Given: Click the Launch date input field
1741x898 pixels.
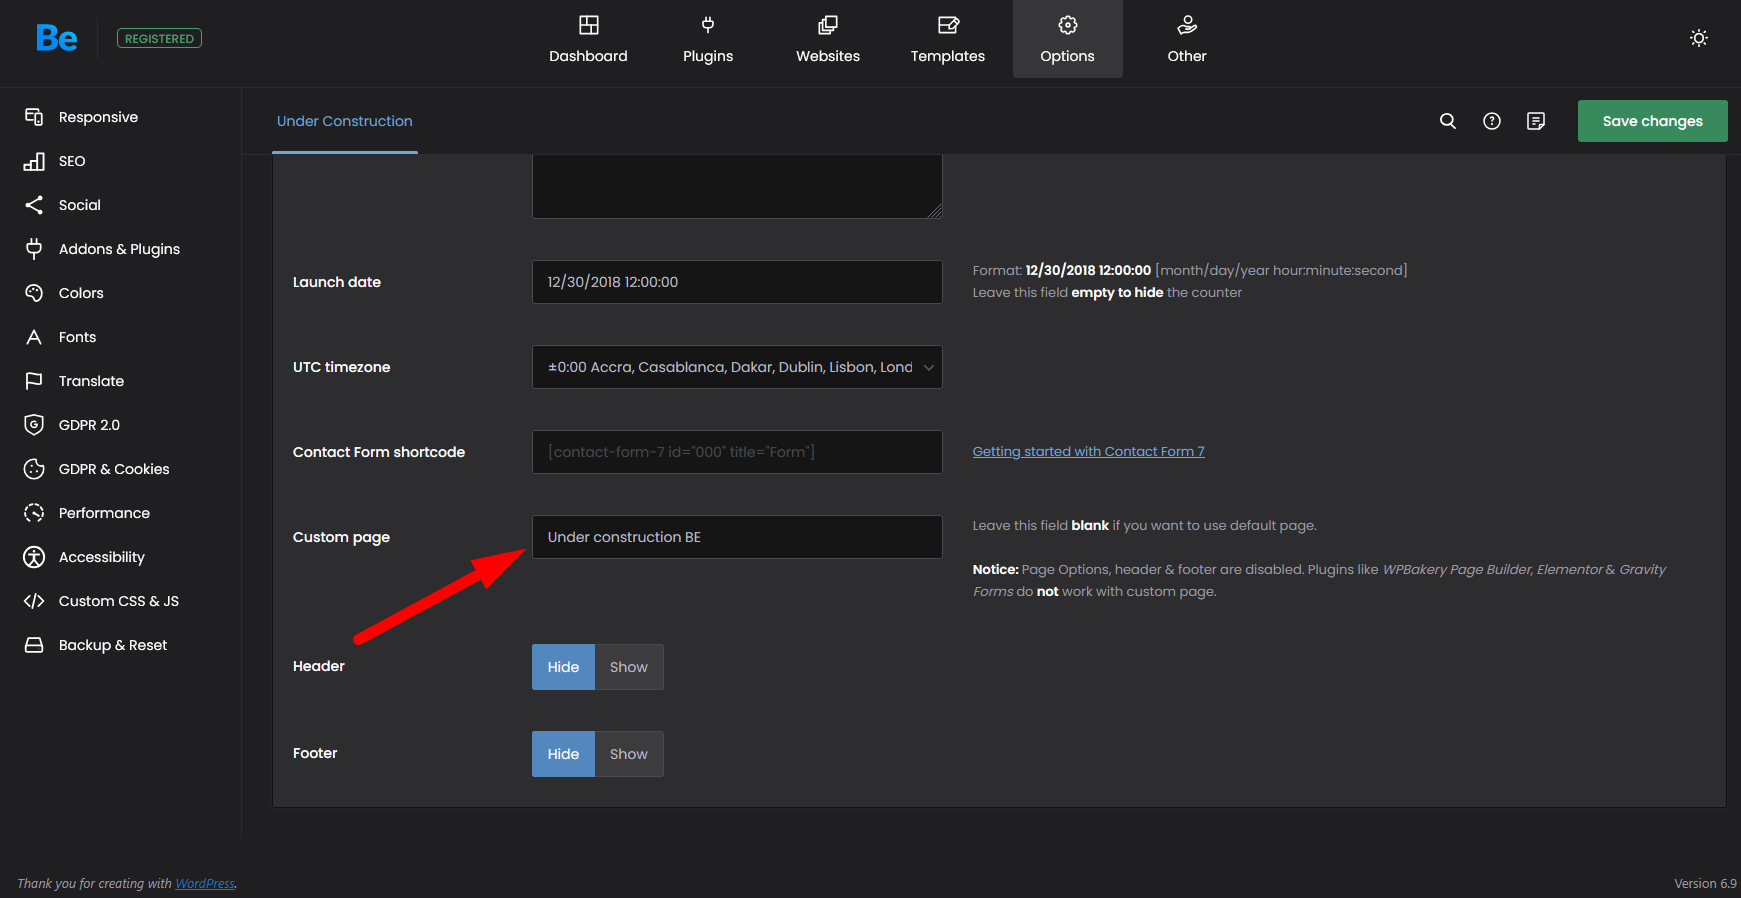Looking at the screenshot, I should click(x=737, y=282).
